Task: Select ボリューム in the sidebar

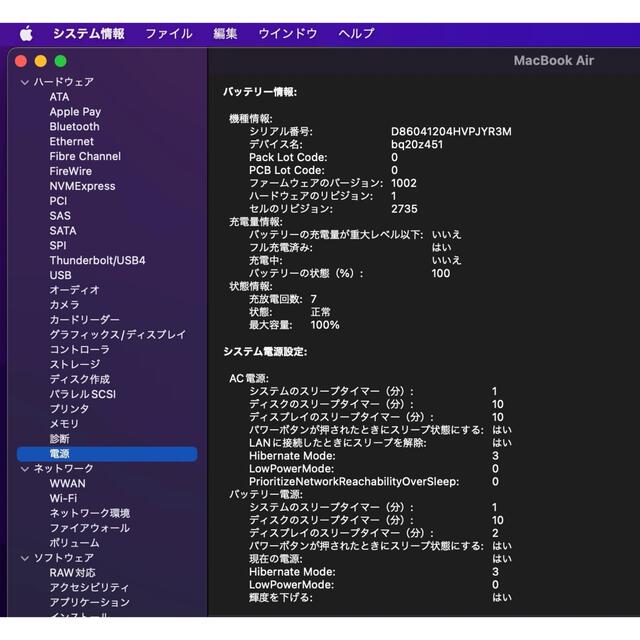Action: [74, 543]
